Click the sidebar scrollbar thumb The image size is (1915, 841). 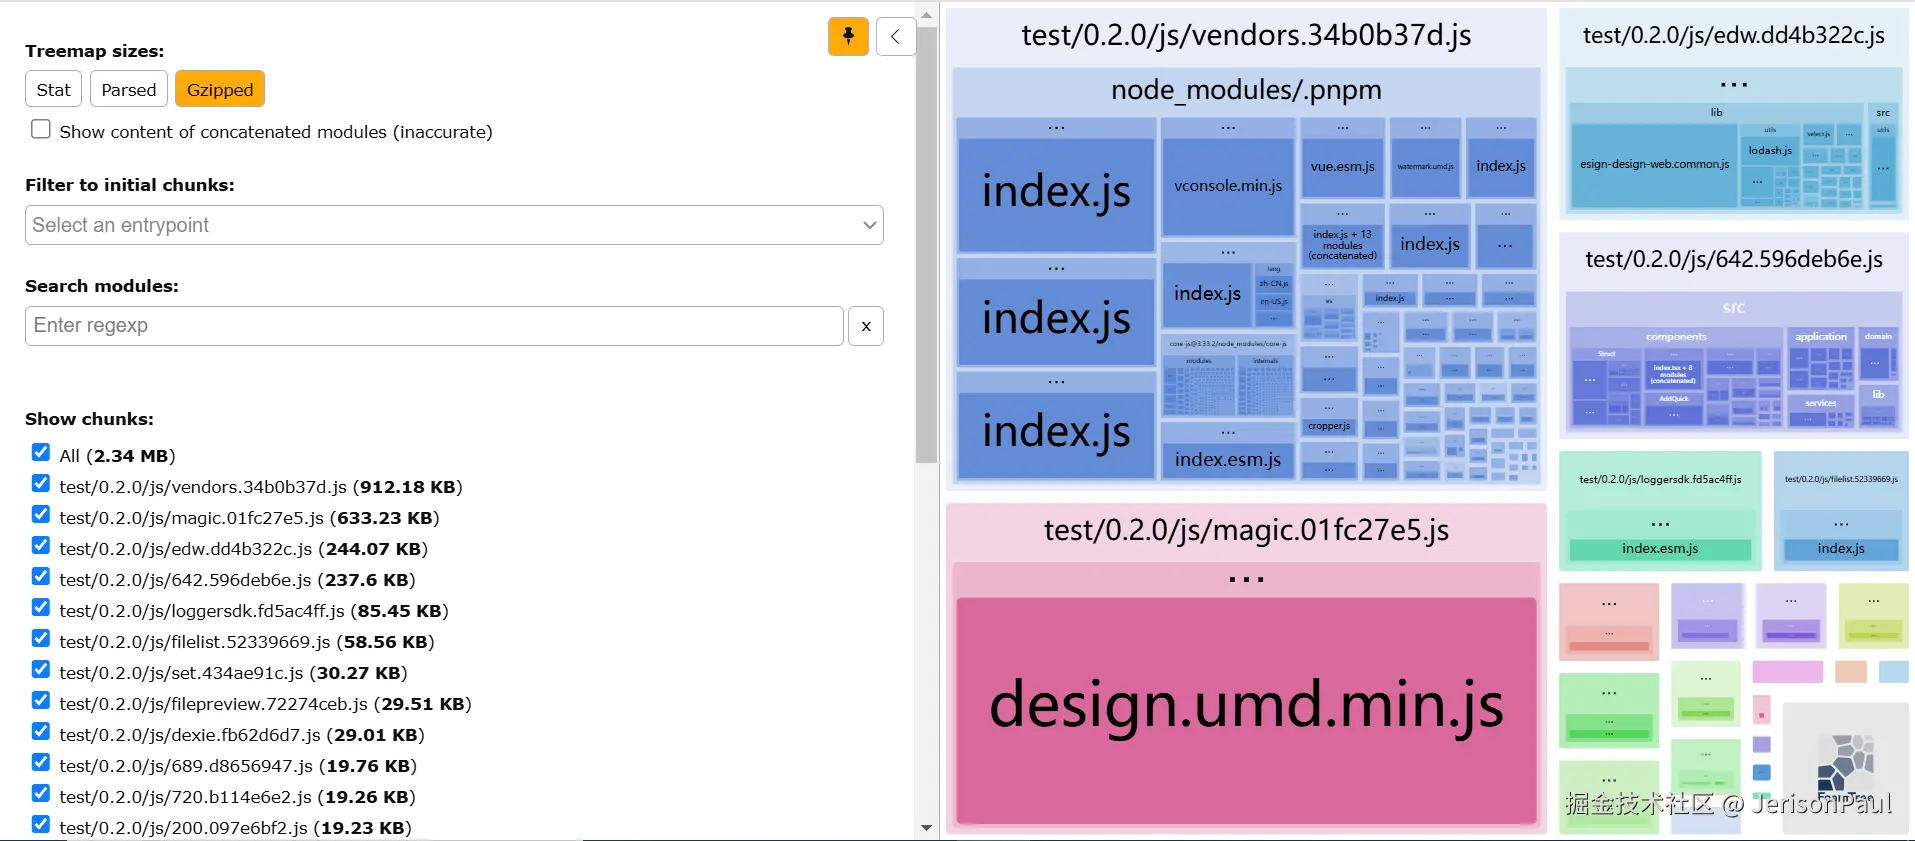tap(926, 245)
